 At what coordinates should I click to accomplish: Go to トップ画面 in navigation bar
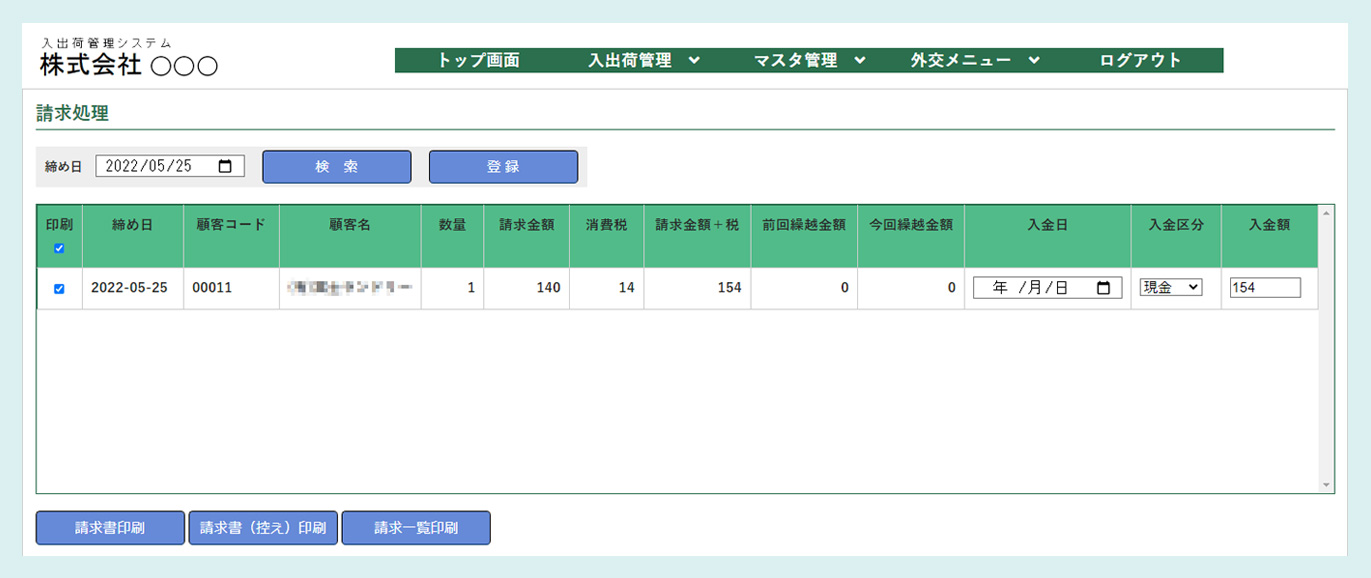click(x=479, y=60)
